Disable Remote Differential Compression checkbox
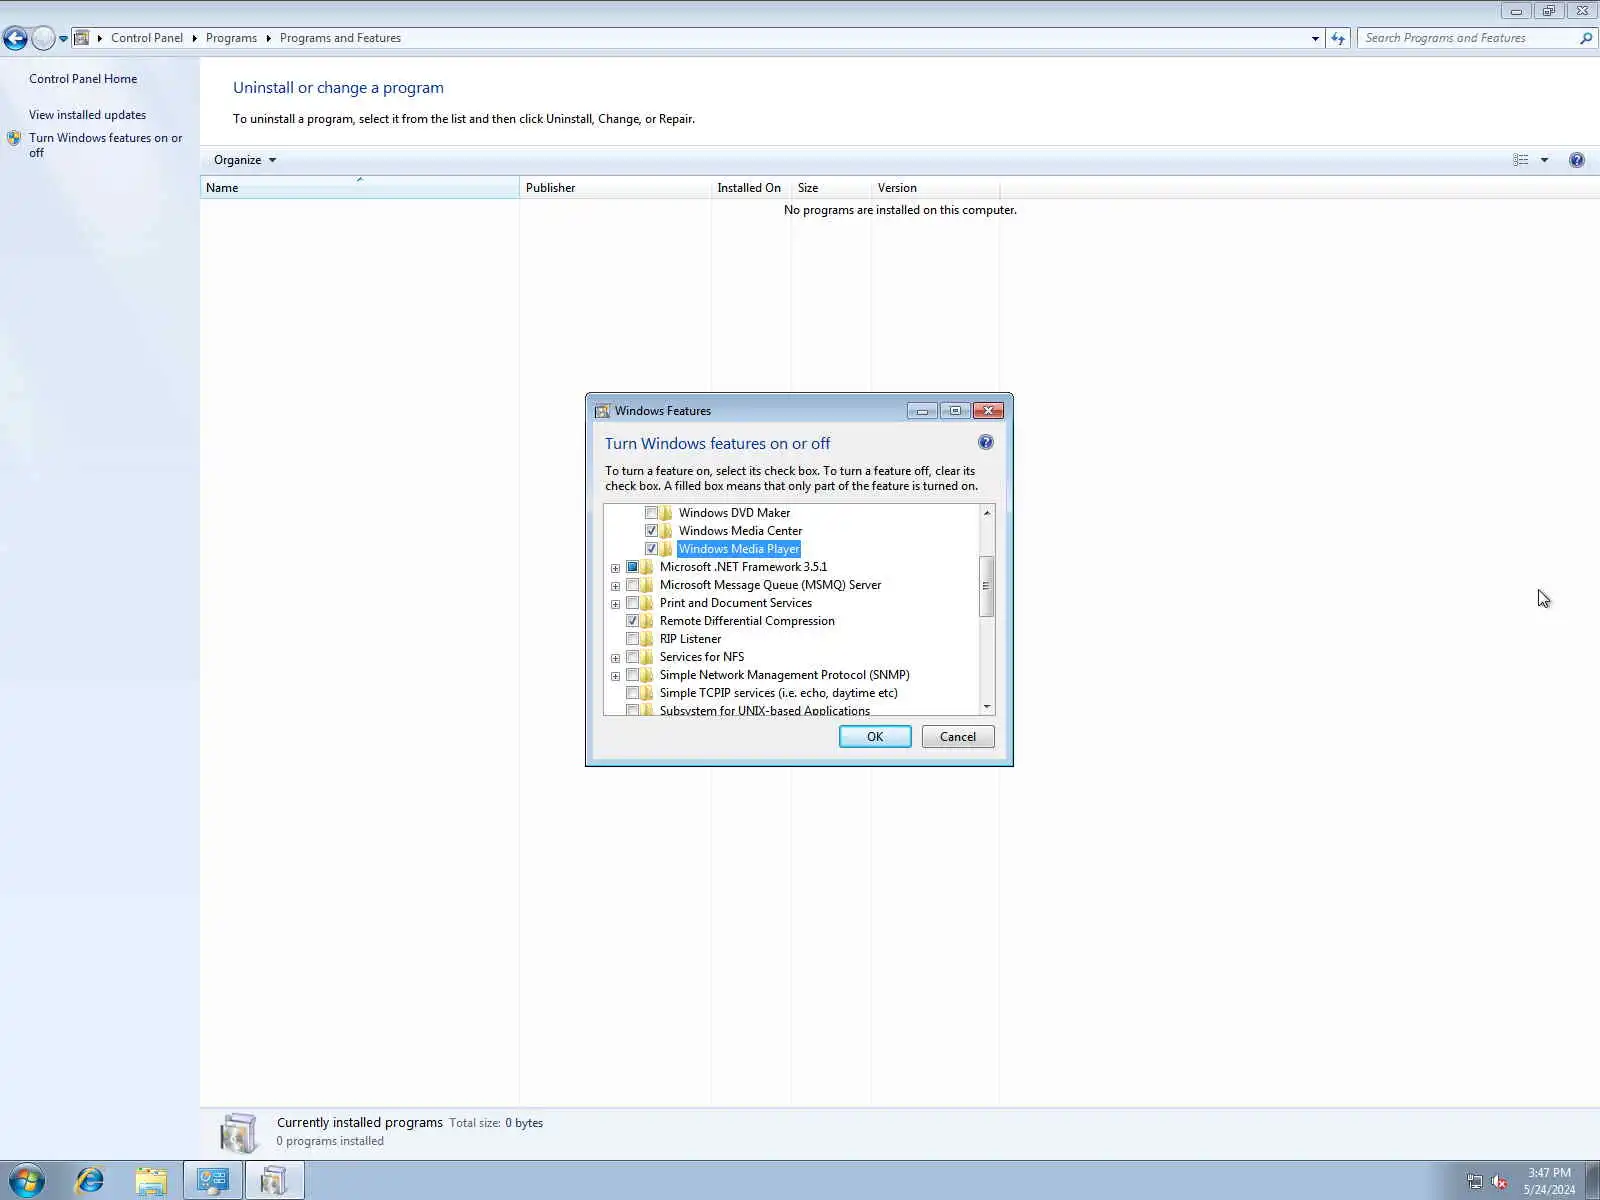This screenshot has width=1600, height=1200. [632, 621]
